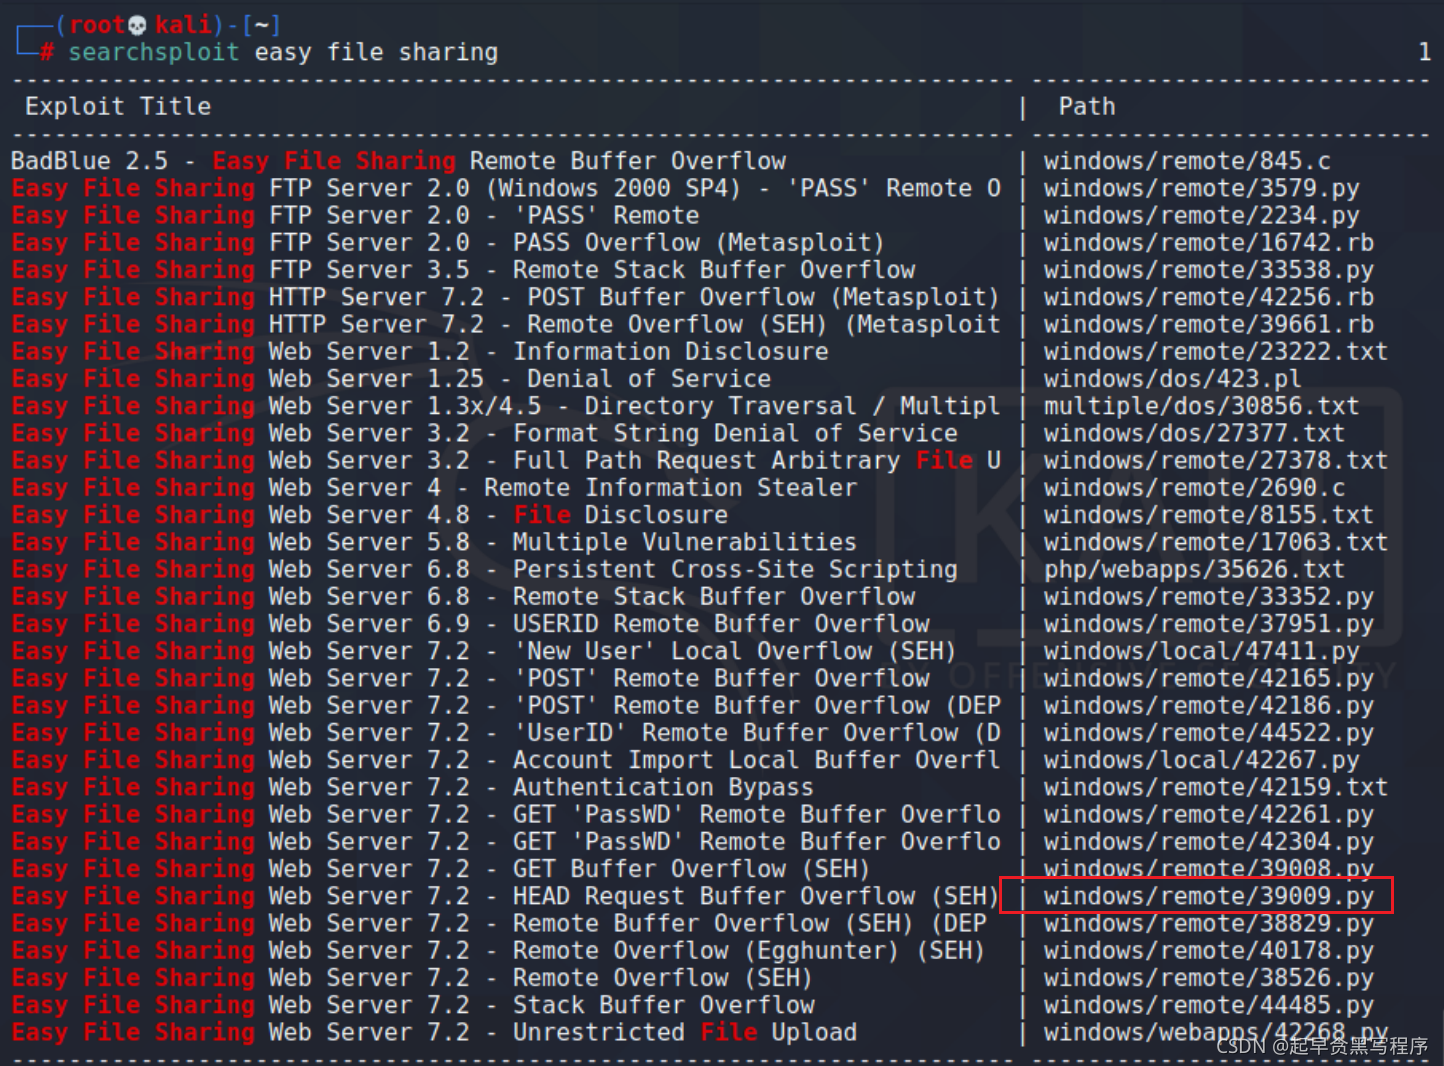Image resolution: width=1444 pixels, height=1066 pixels.
Task: Select the path multiple/dos/30856.txt
Action: (1201, 406)
